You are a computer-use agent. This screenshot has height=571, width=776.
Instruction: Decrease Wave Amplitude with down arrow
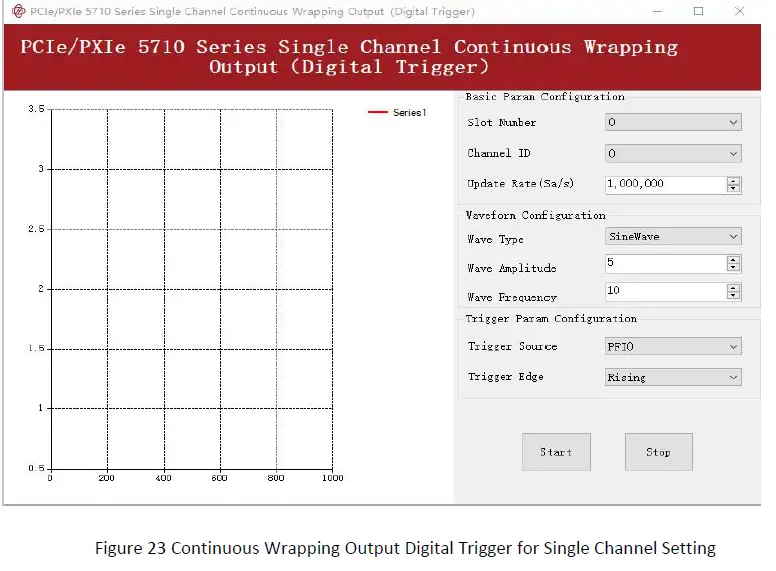point(733,268)
